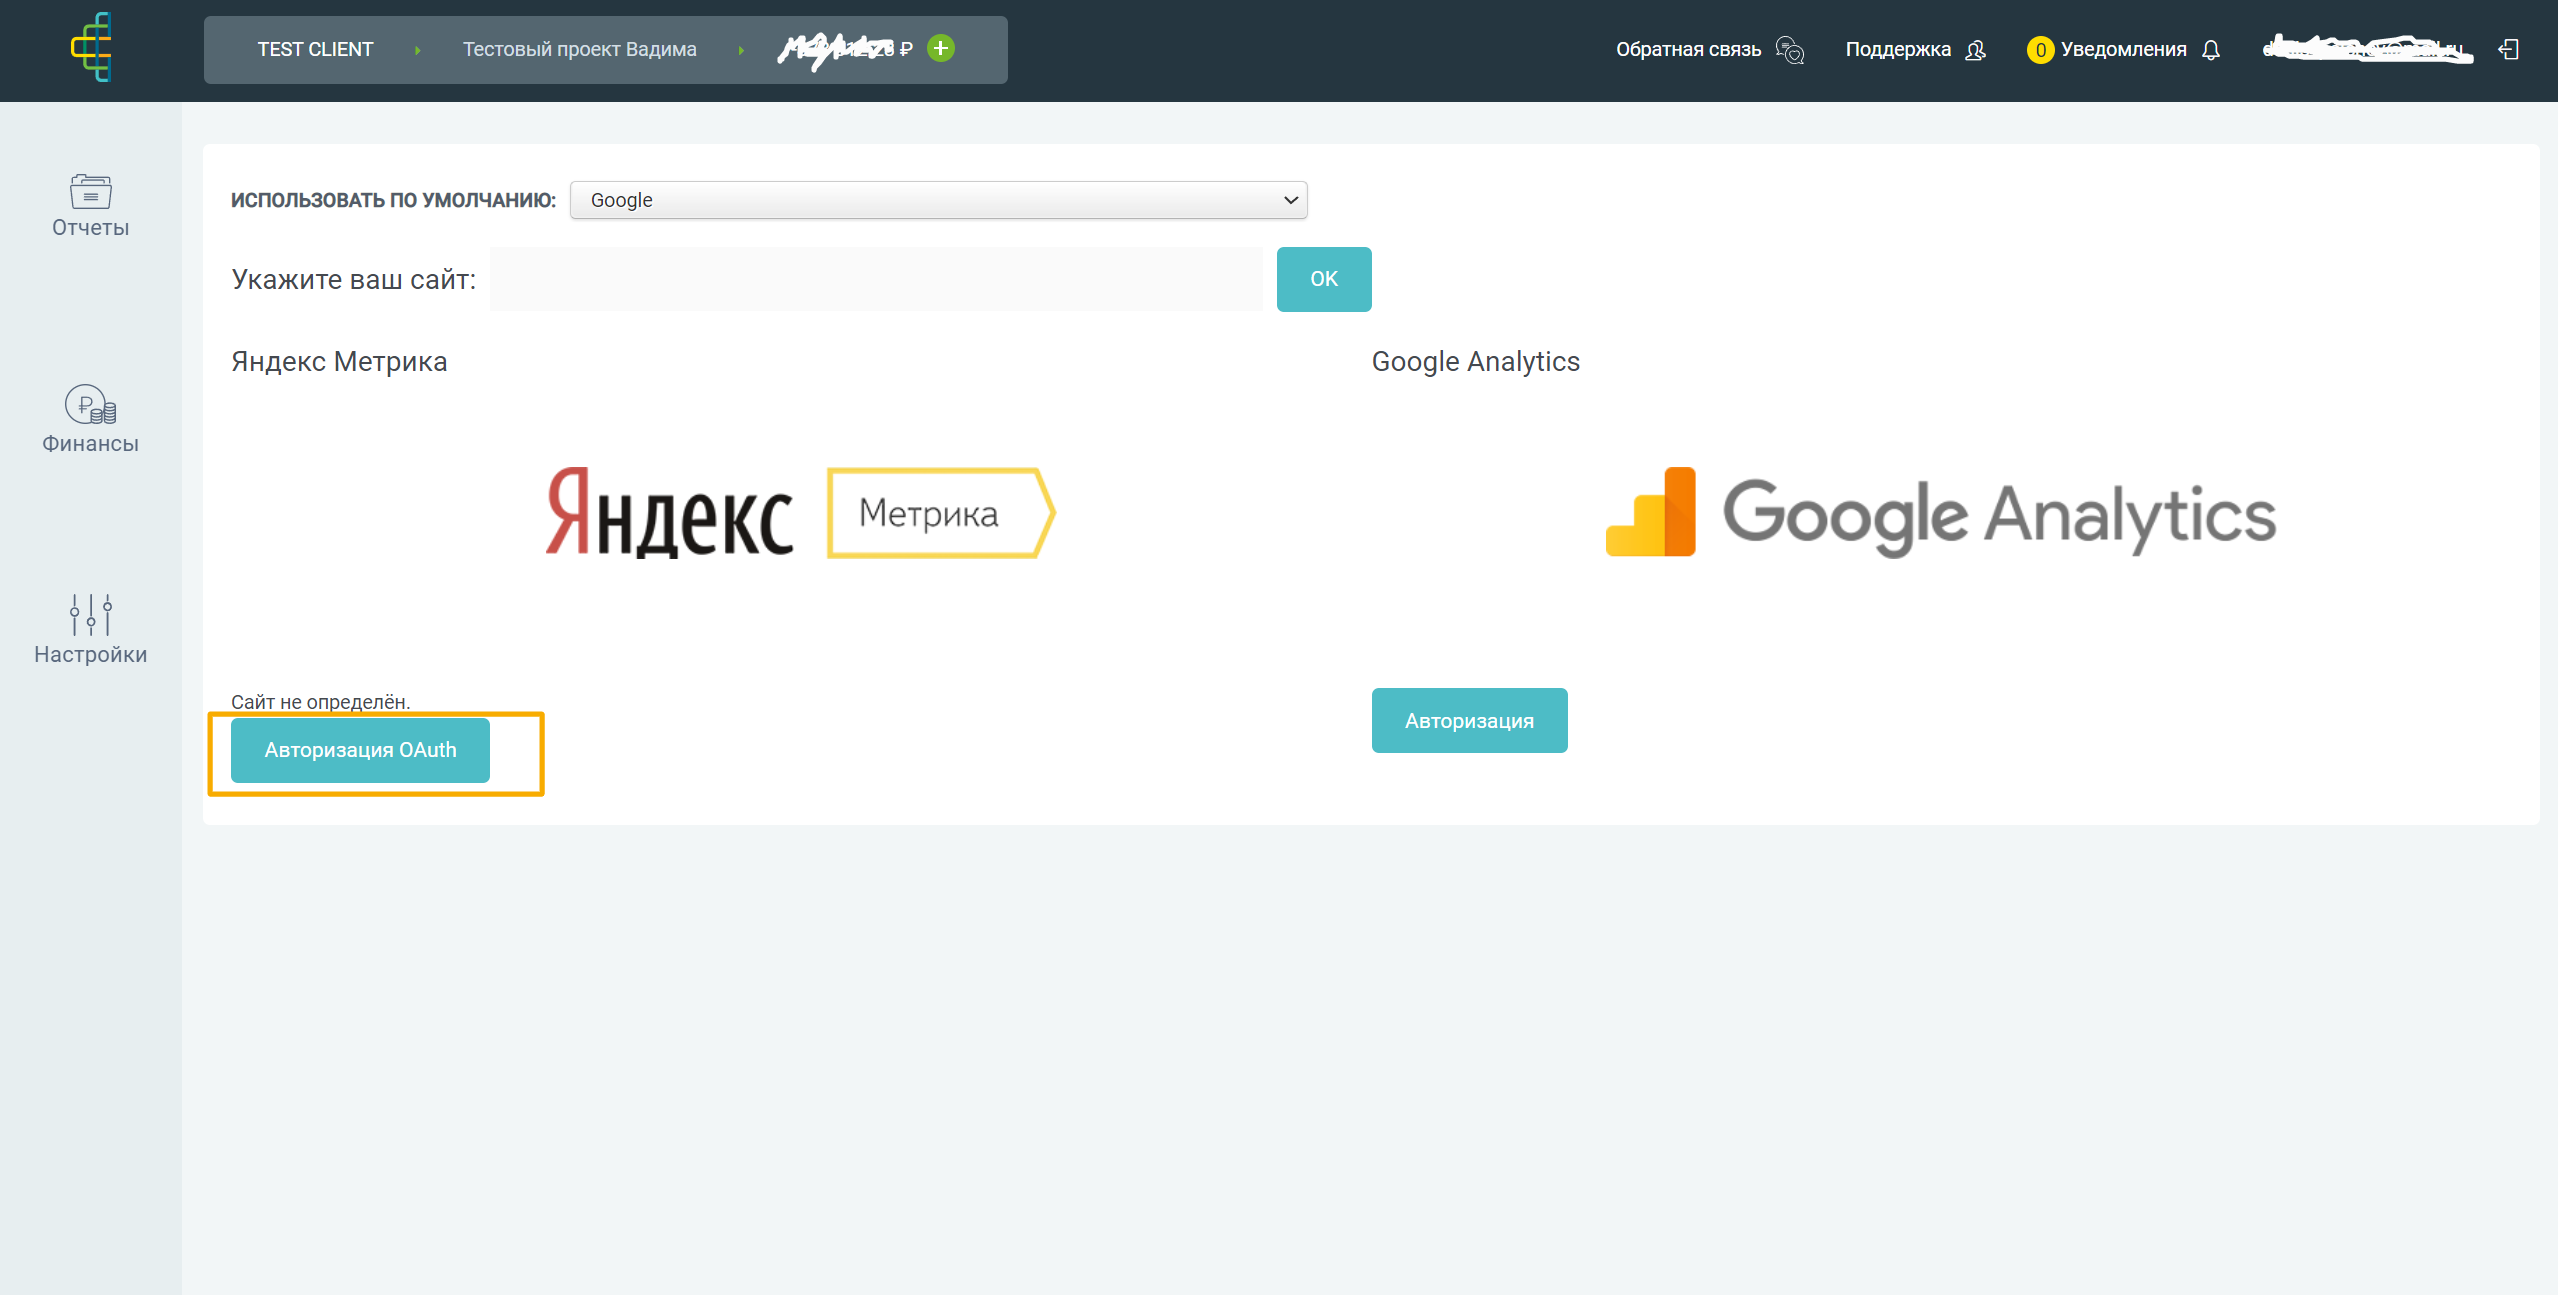The width and height of the screenshot is (2558, 1295).
Task: Open the Финансы finances section
Action: (91, 419)
